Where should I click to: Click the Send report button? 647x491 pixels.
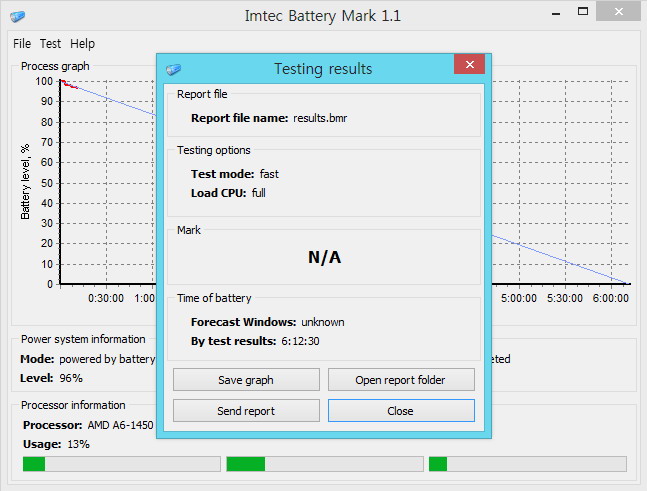pyautogui.click(x=246, y=411)
